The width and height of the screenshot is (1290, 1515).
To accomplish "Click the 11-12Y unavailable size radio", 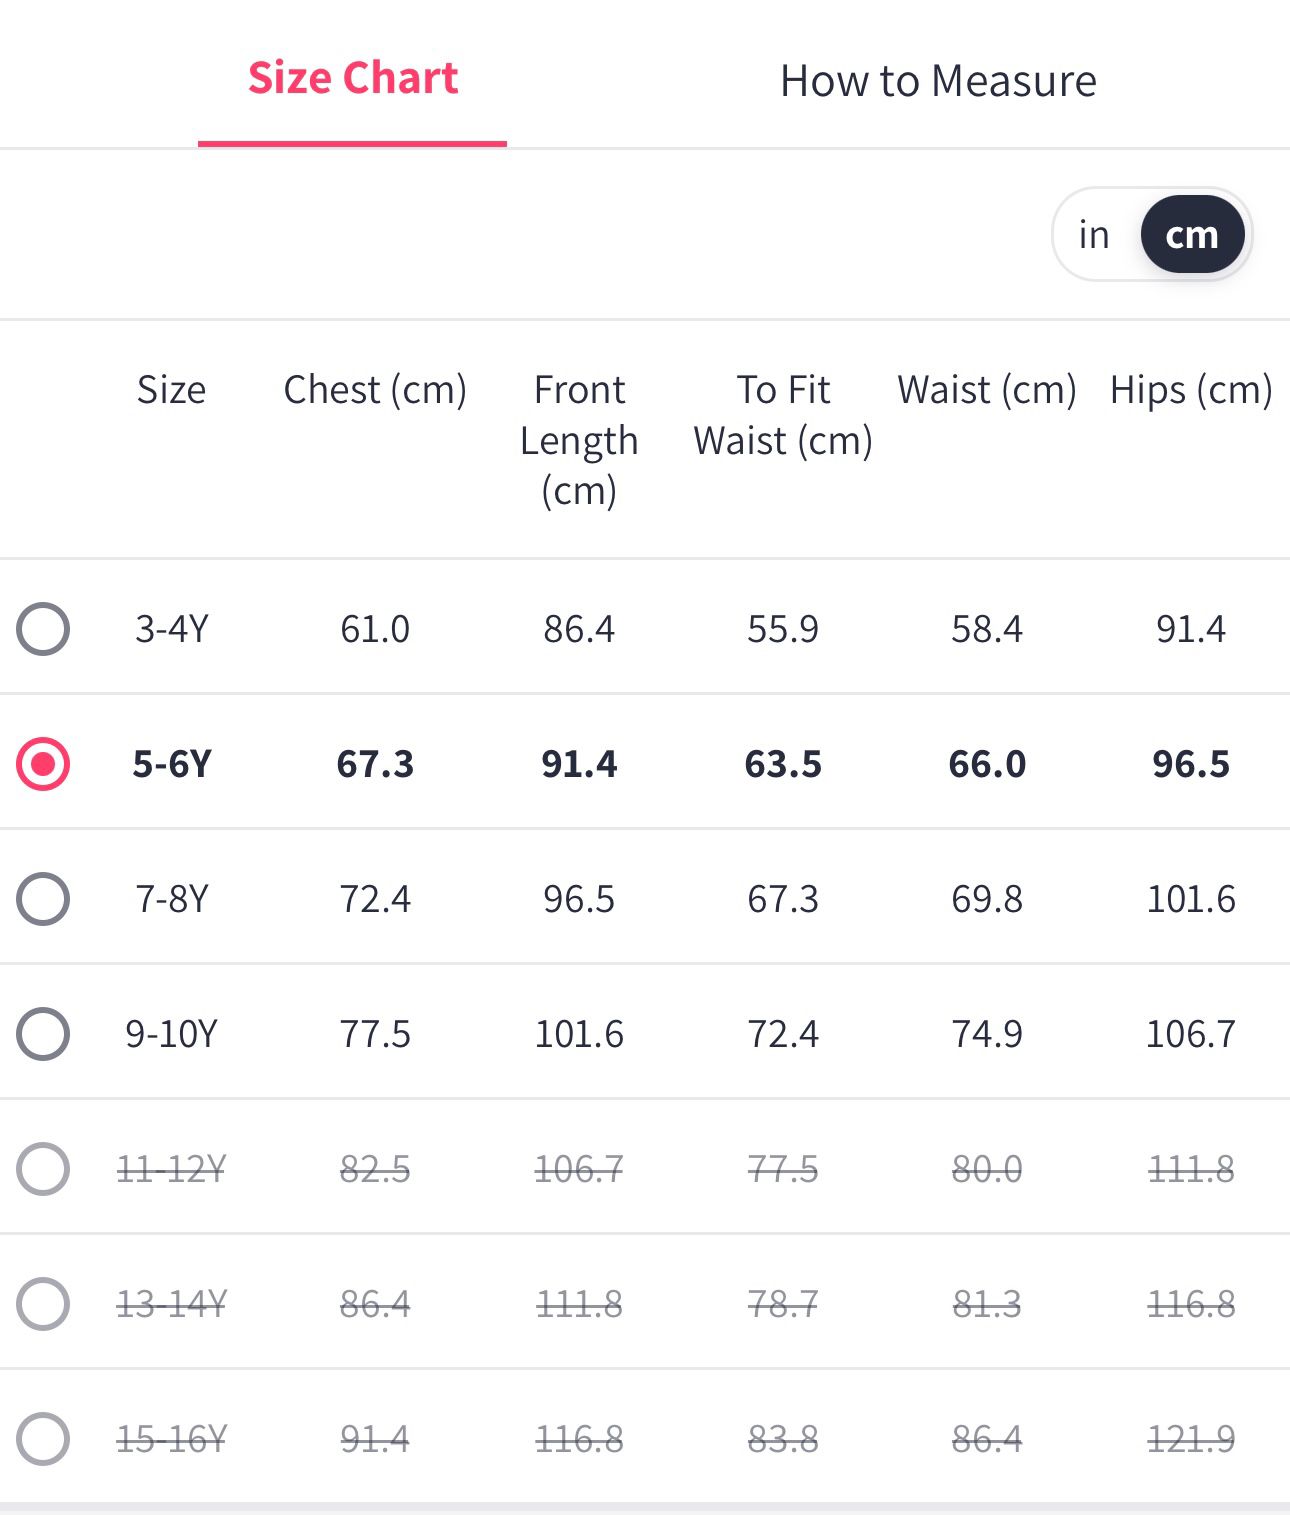I will [43, 1169].
